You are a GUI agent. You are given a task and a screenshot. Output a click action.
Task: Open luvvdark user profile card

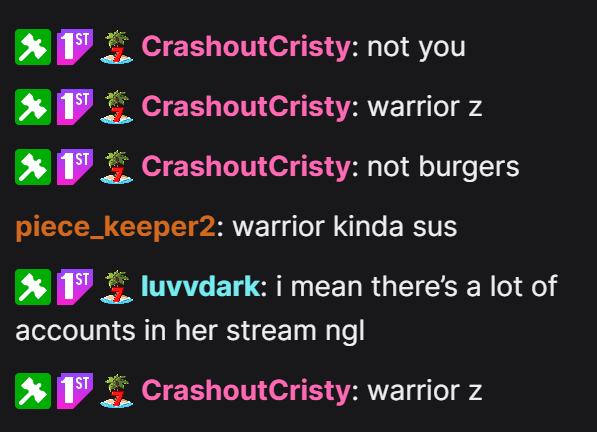[x=201, y=286]
